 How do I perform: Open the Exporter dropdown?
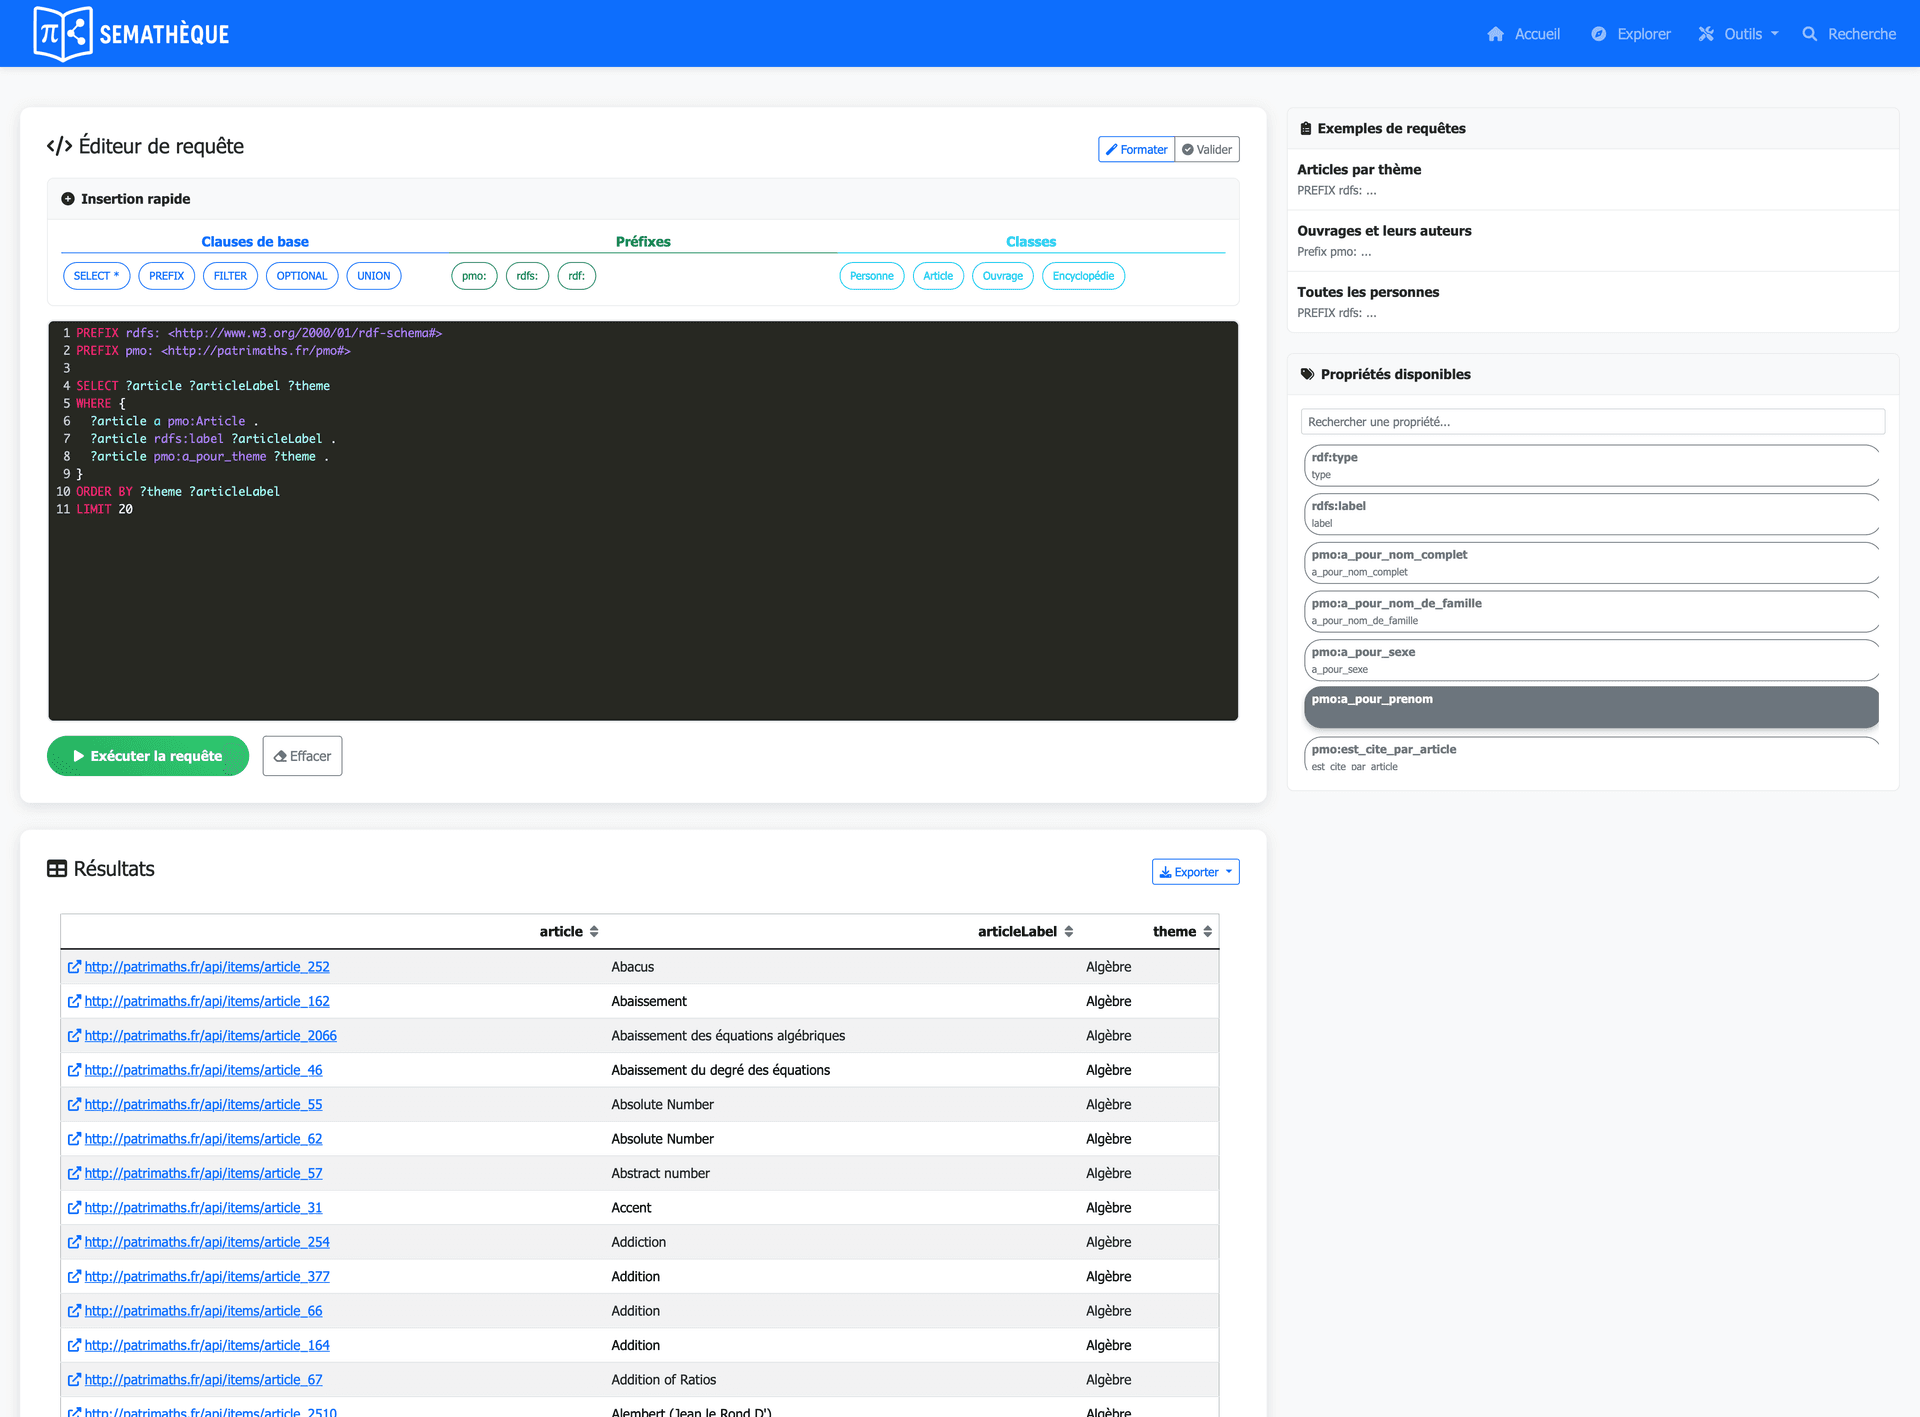pyautogui.click(x=1195, y=872)
